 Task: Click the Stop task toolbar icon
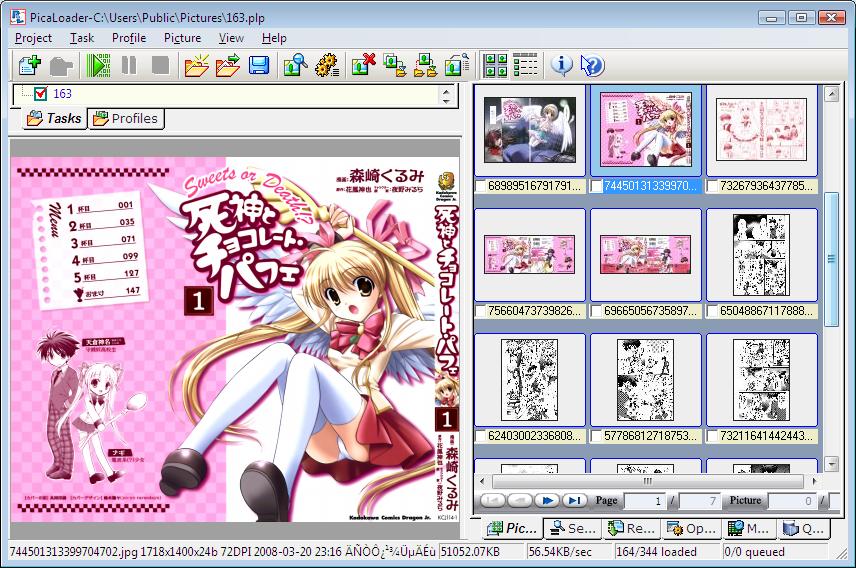coord(160,66)
